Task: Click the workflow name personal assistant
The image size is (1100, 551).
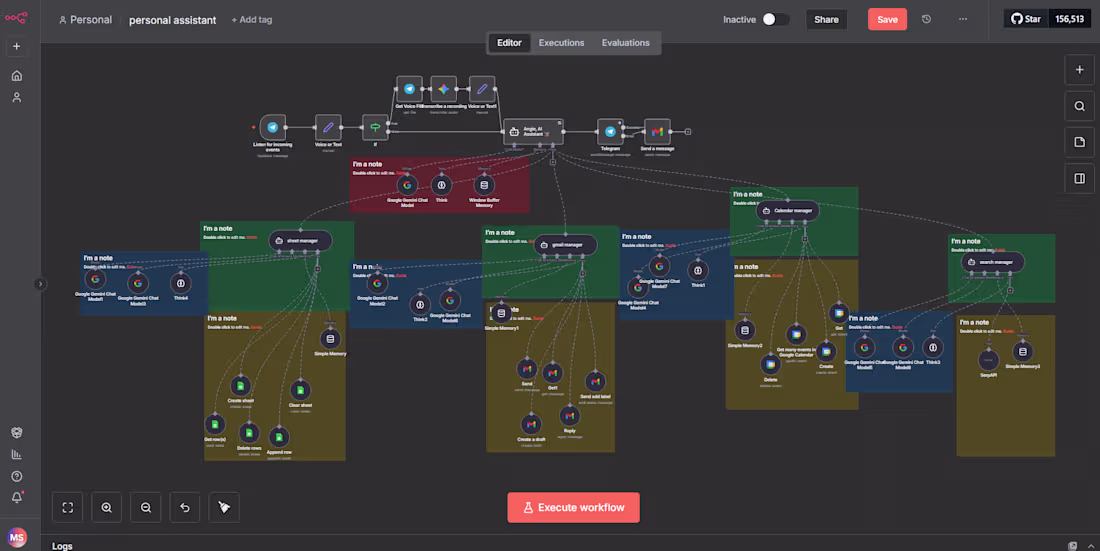Action: (173, 20)
